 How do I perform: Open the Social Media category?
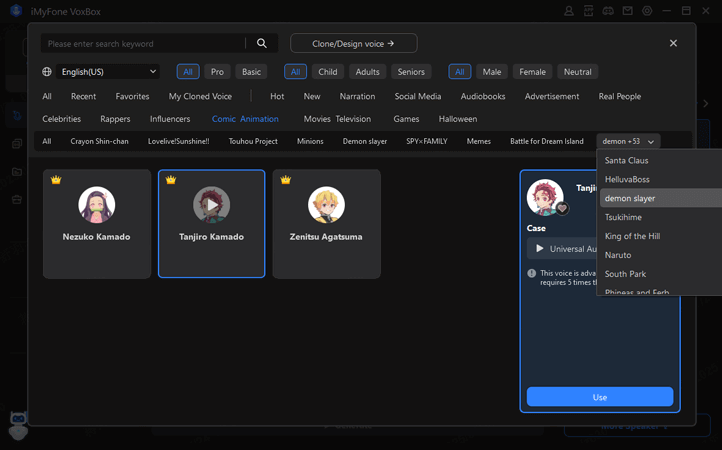(x=418, y=96)
